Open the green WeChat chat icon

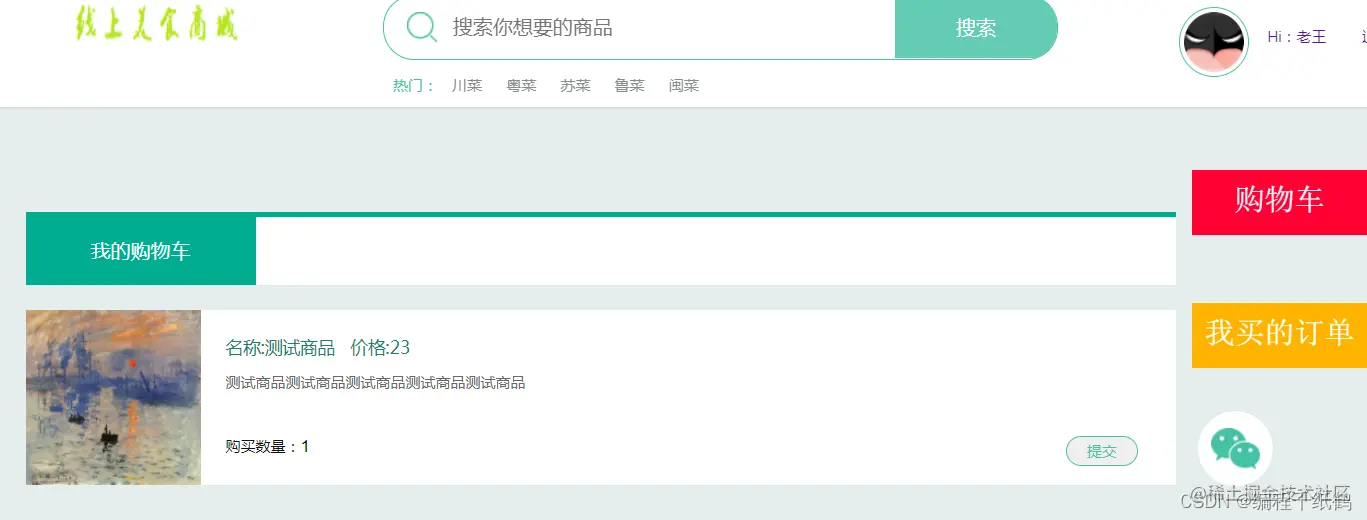coord(1235,448)
